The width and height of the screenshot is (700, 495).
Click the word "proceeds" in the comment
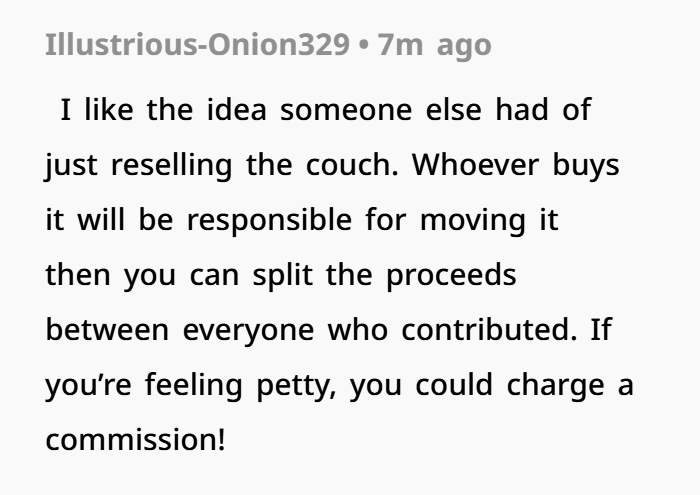[x=463, y=275]
